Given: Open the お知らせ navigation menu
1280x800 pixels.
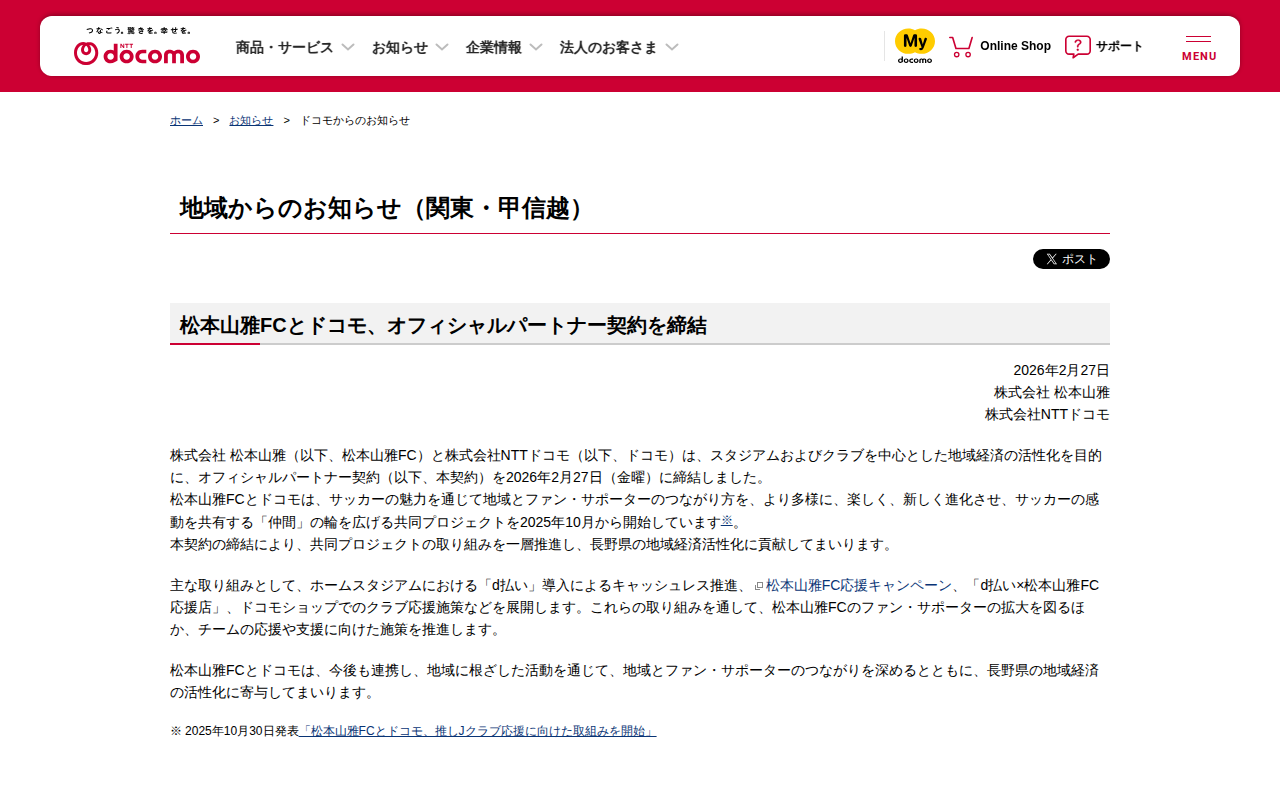Looking at the screenshot, I should (399, 47).
